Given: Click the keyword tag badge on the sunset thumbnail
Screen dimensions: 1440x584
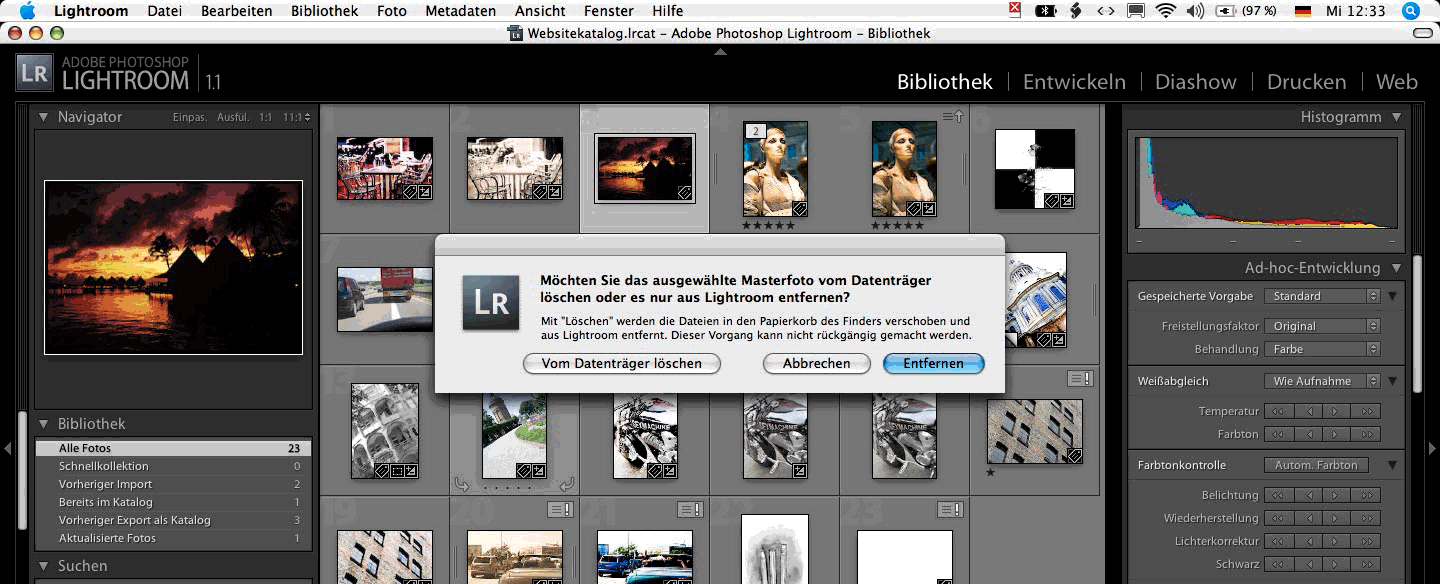Looking at the screenshot, I should point(686,191).
